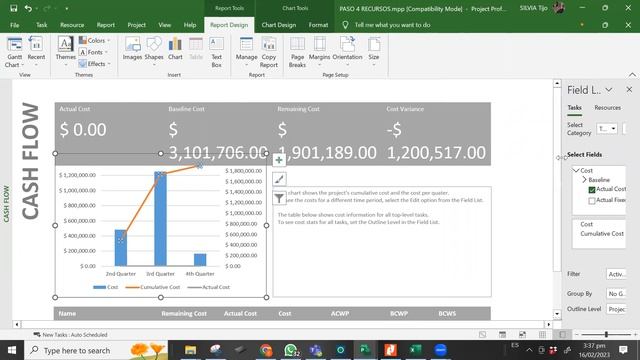Open the theme Effects dropdown
The width and height of the screenshot is (640, 360).
tap(95, 64)
